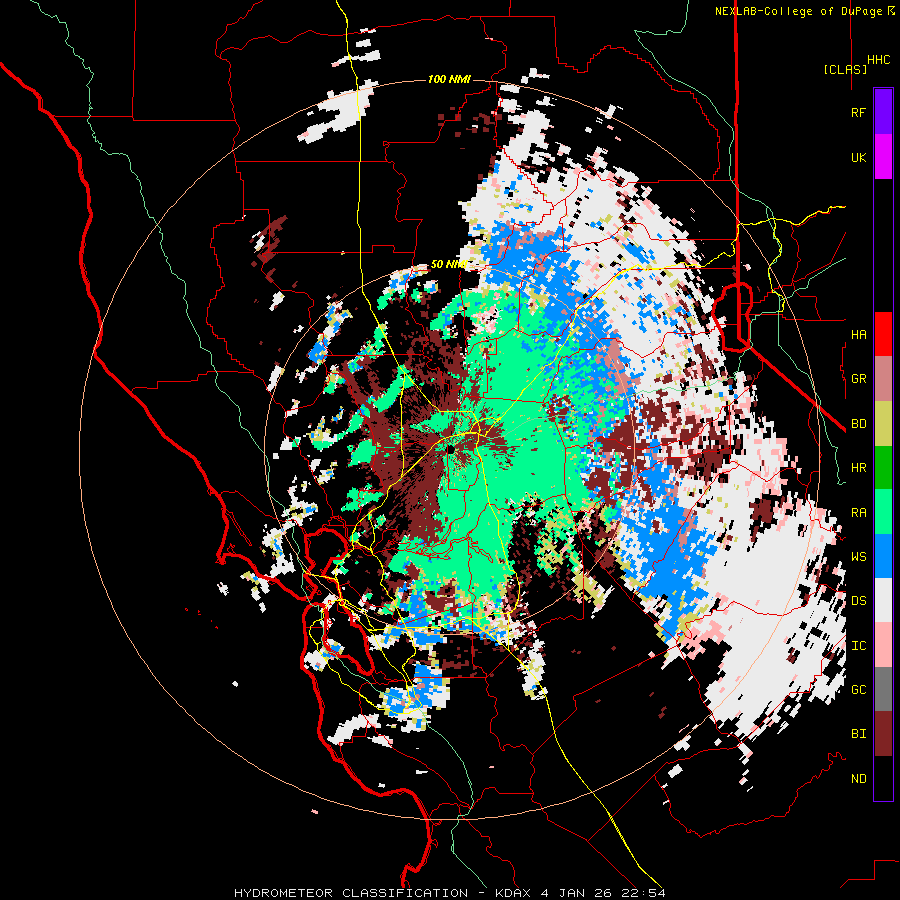
Task: Click the GR legend label
Action: (858, 379)
